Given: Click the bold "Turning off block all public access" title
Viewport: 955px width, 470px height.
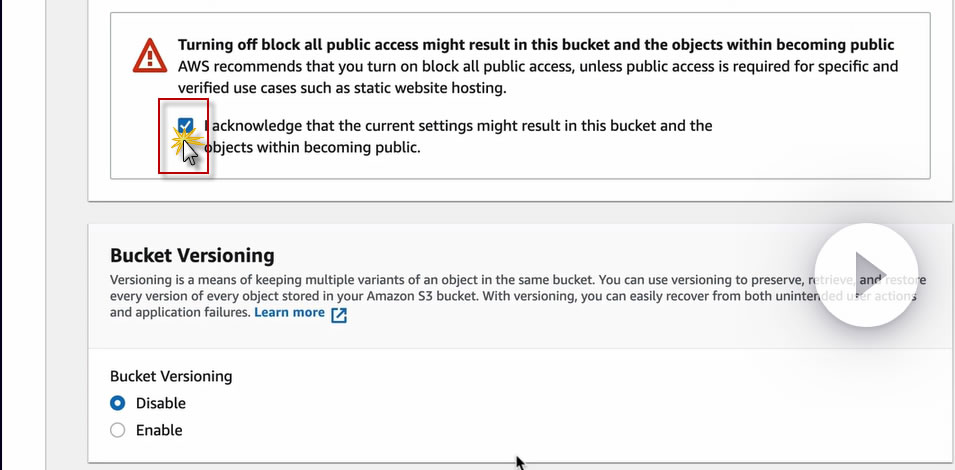Looking at the screenshot, I should pos(536,45).
